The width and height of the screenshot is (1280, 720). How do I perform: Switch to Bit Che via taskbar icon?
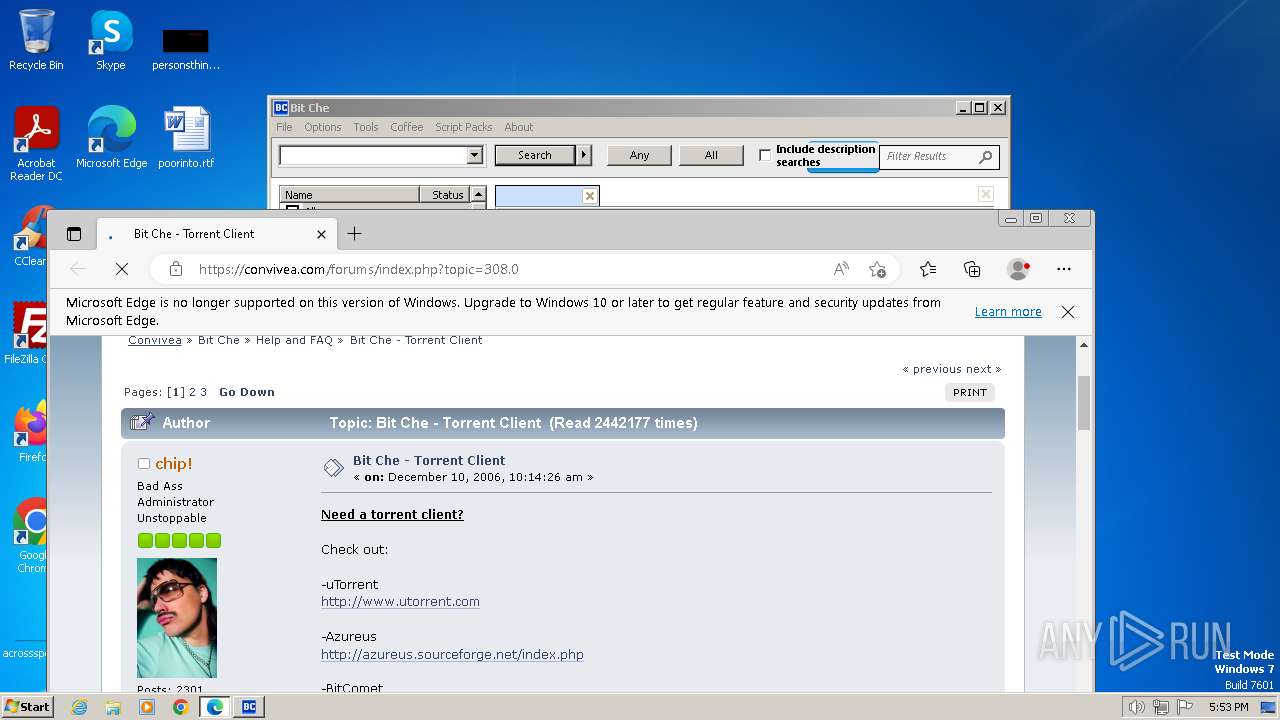249,707
